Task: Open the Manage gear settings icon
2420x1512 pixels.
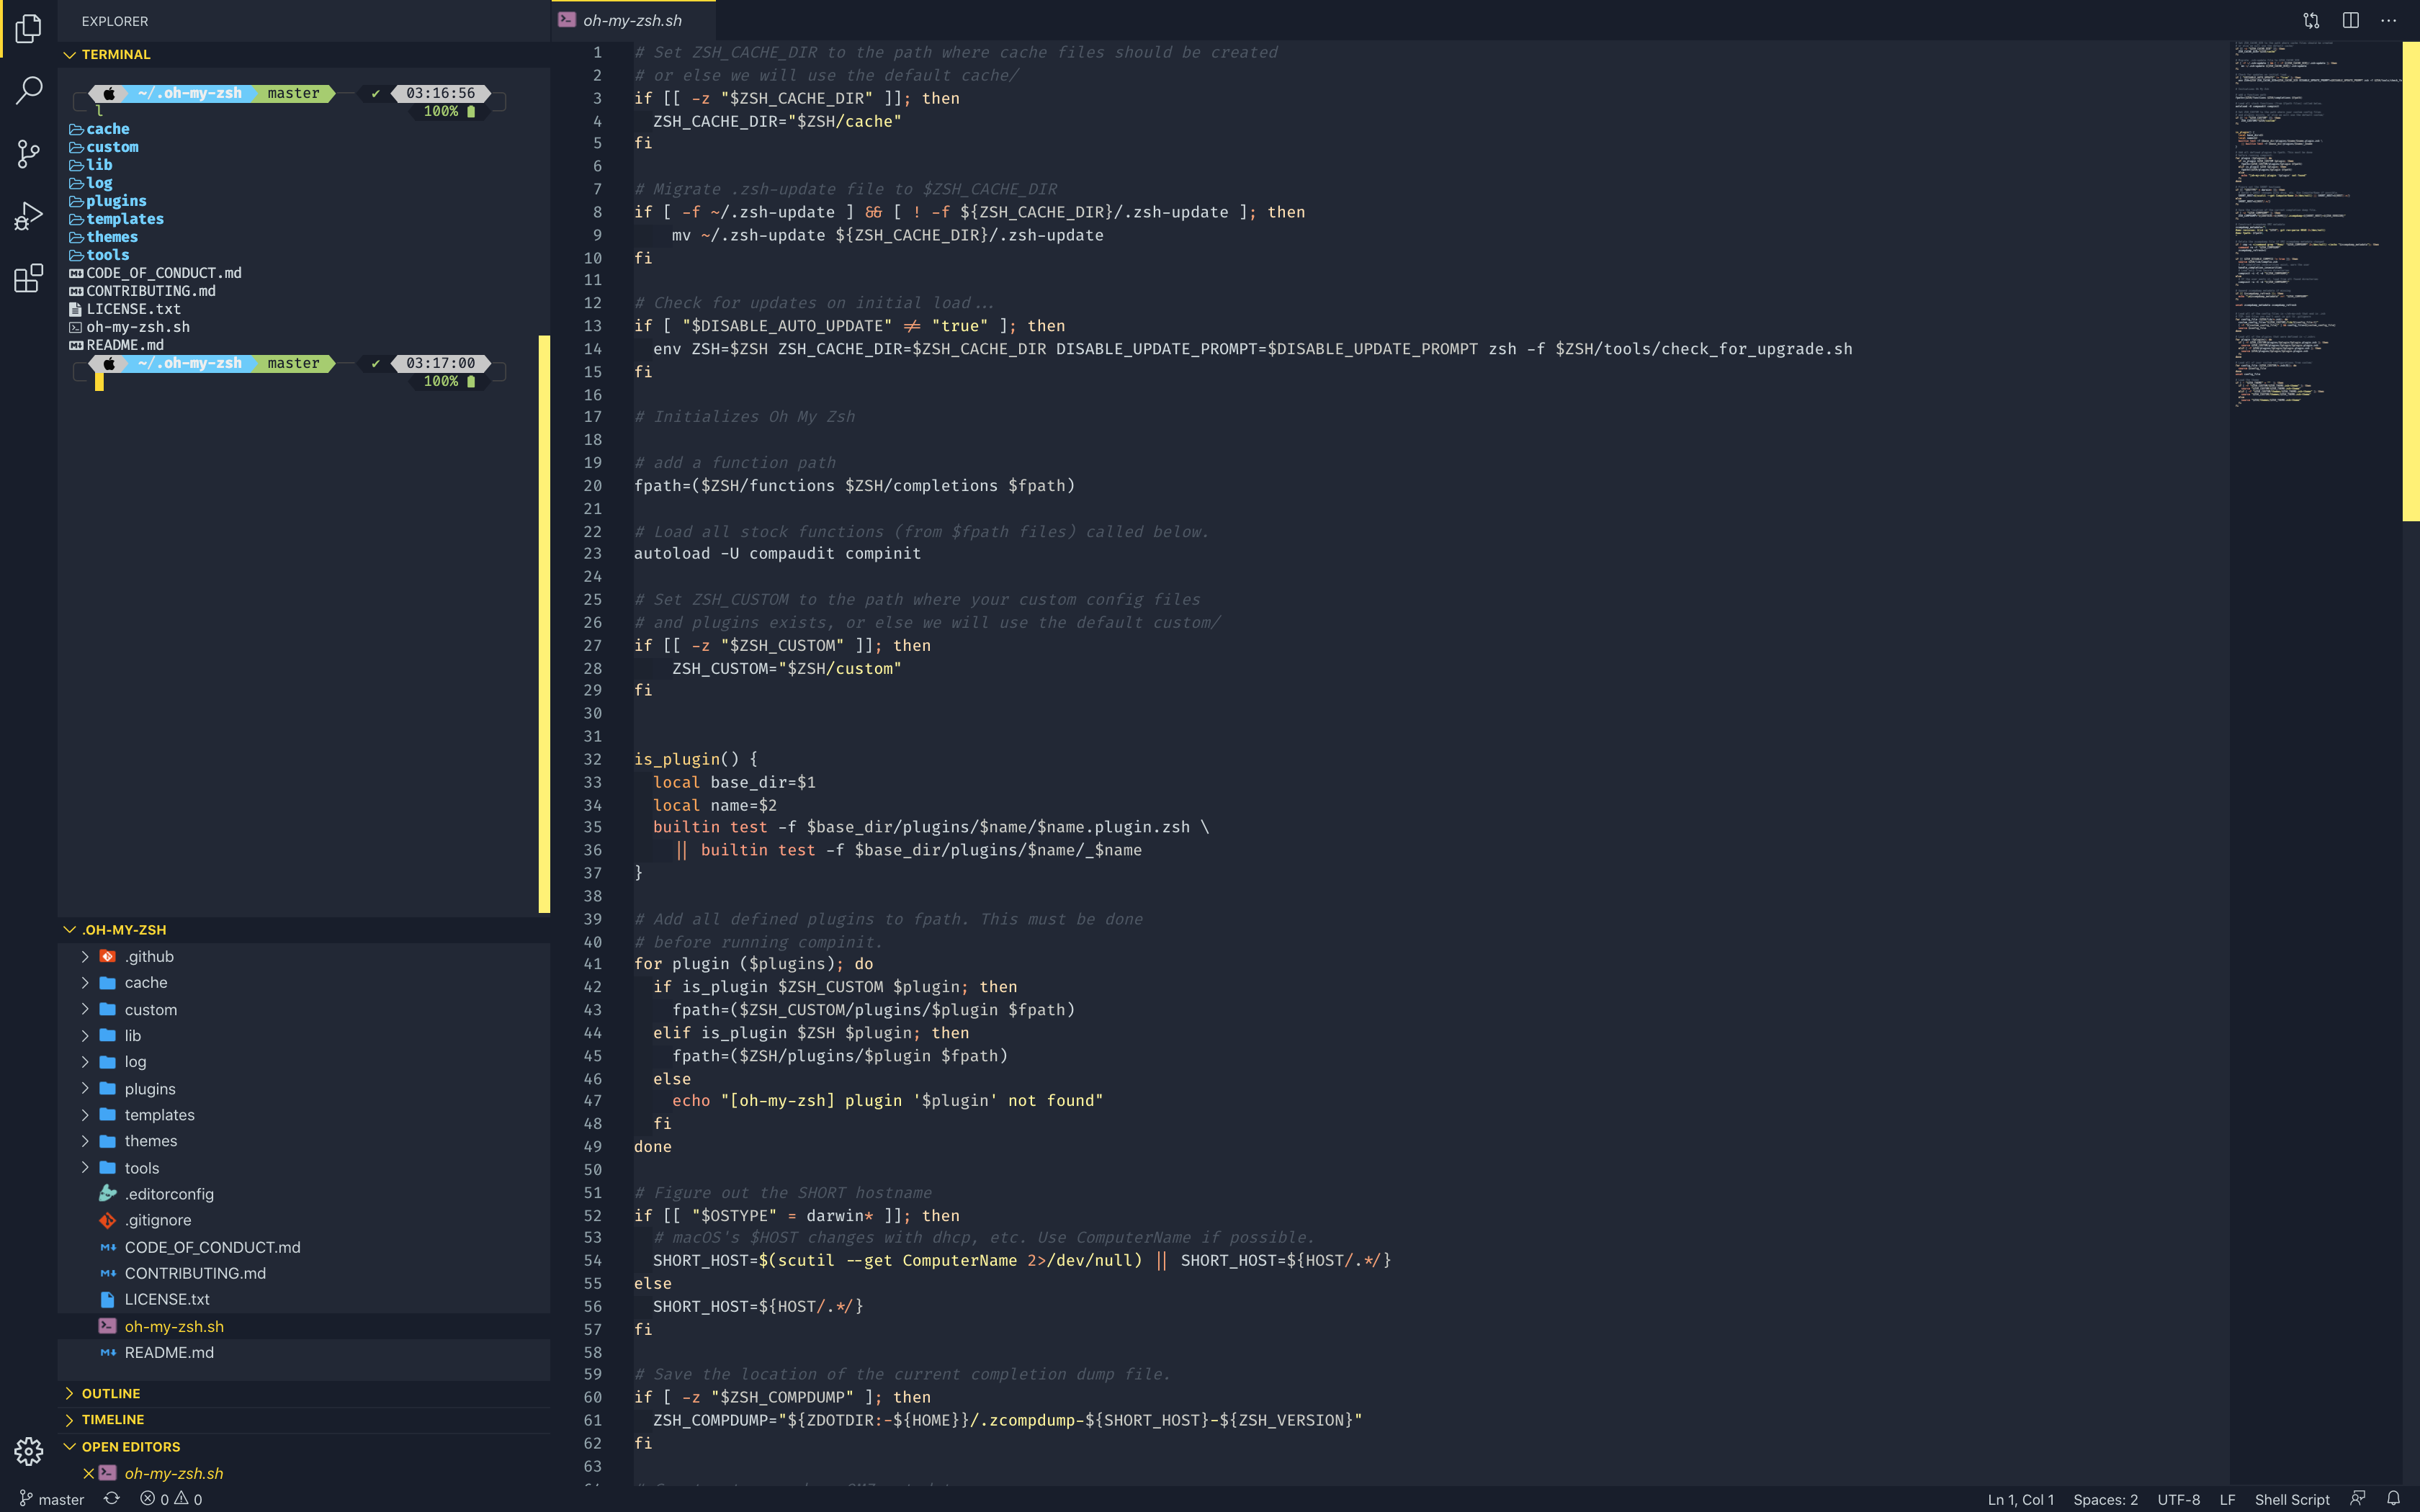Action: [x=29, y=1451]
